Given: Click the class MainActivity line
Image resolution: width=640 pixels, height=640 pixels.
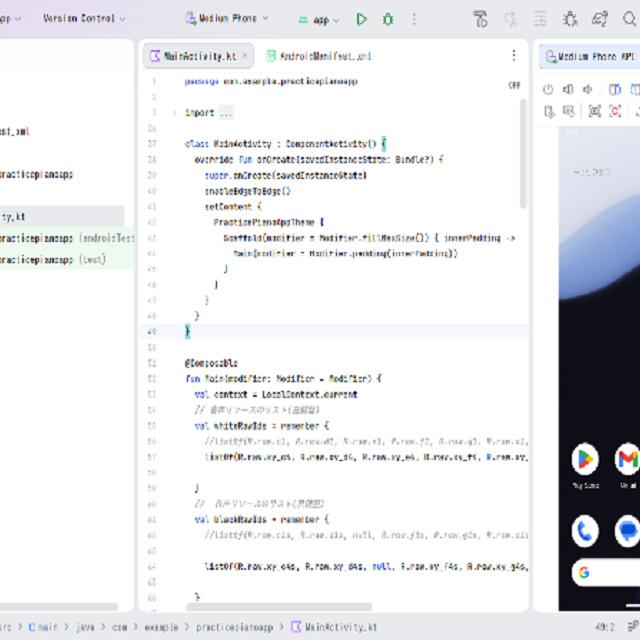Looking at the screenshot, I should [285, 144].
